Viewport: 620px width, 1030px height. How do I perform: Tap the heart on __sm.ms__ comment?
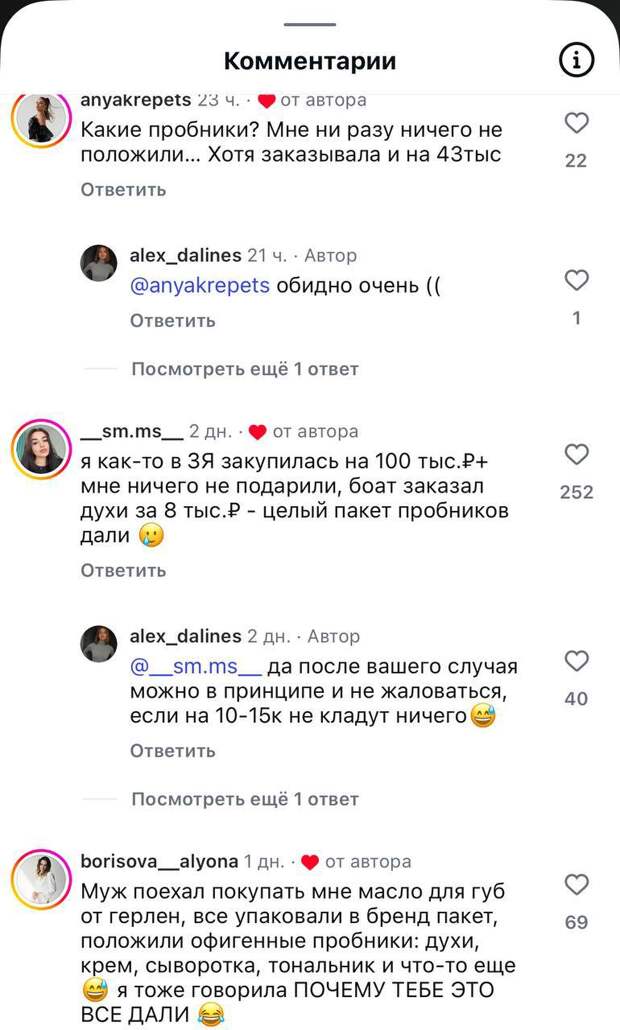click(576, 455)
